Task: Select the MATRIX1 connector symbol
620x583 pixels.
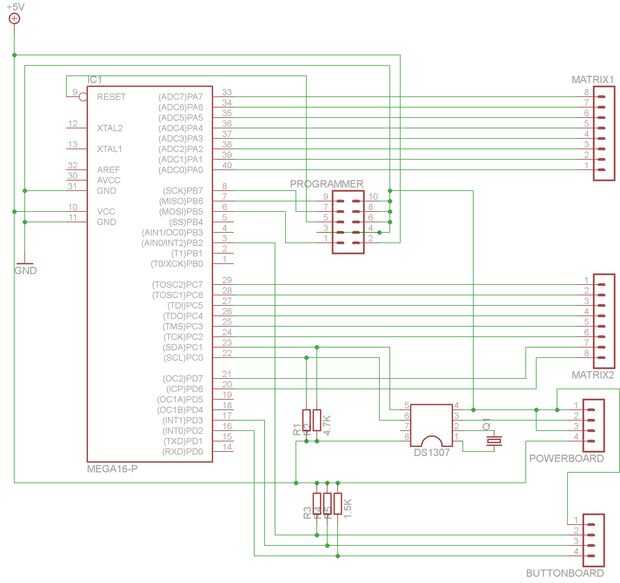Action: [x=604, y=133]
